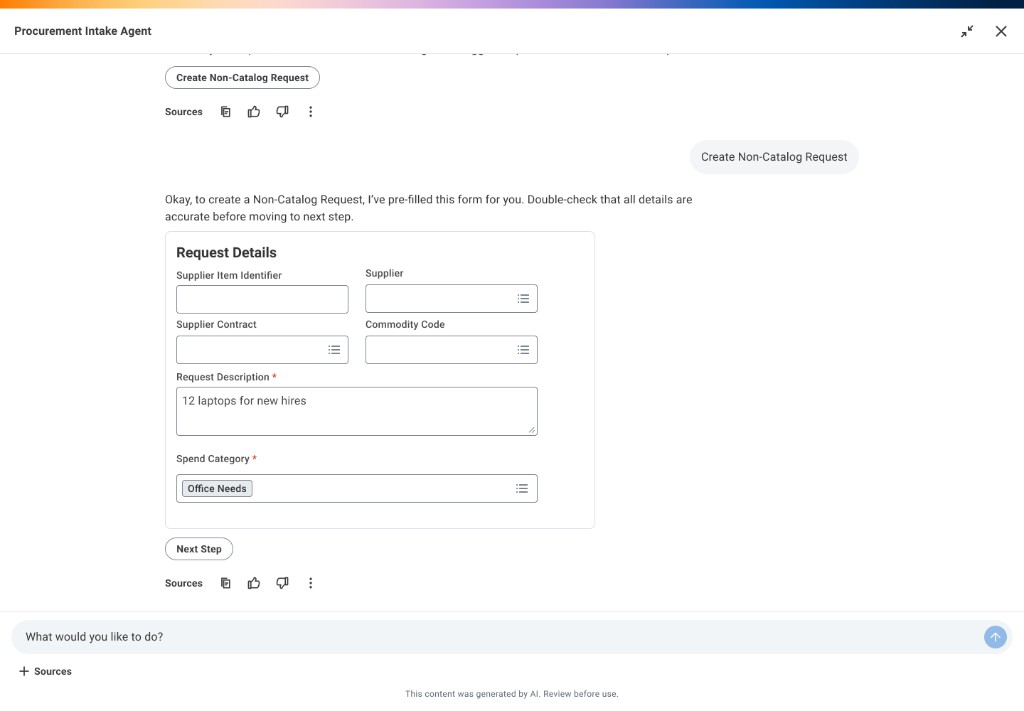Open Sources under the form response
This screenshot has width=1024, height=711.
184,583
